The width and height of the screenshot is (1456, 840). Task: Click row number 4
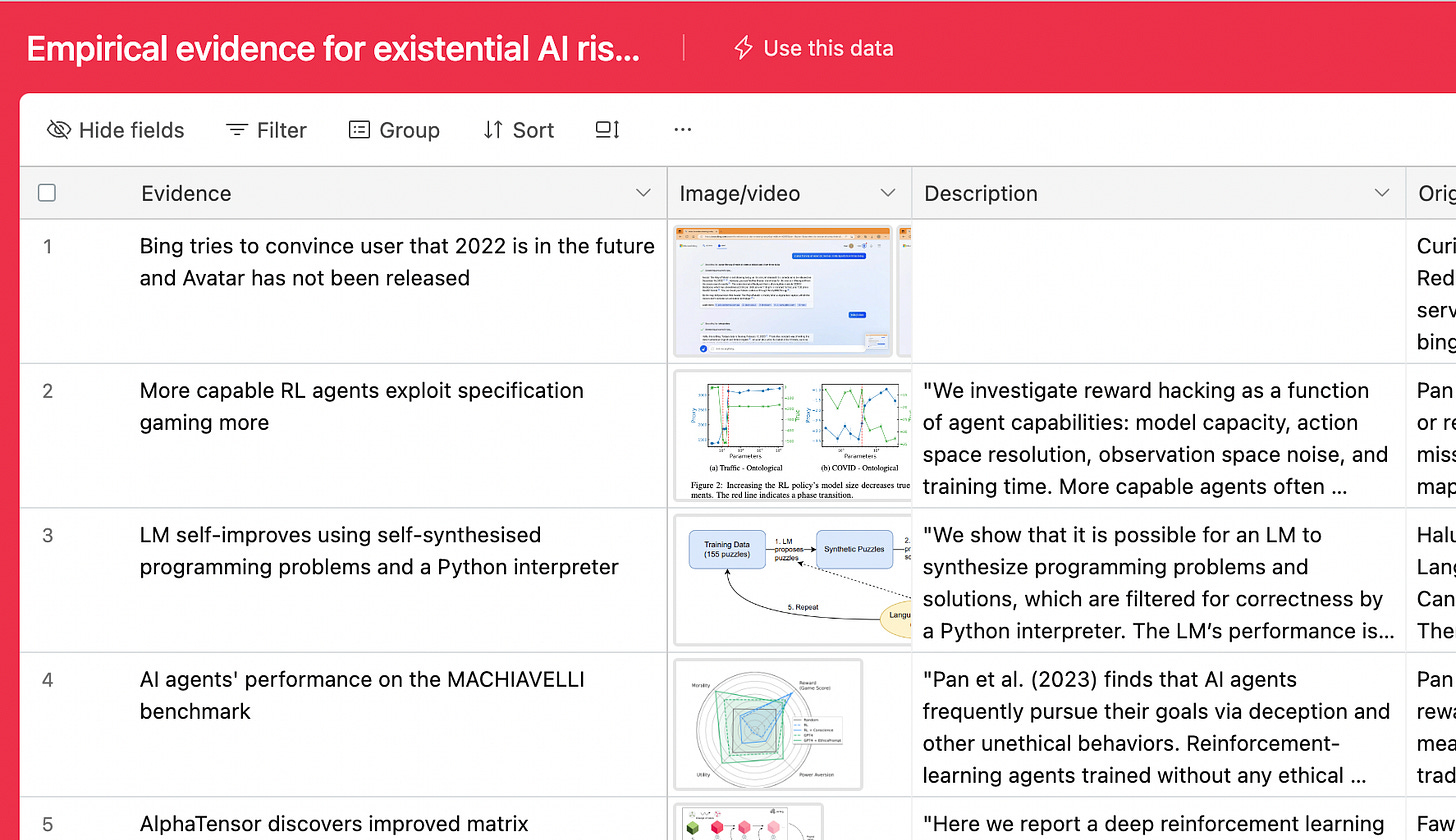coord(47,680)
